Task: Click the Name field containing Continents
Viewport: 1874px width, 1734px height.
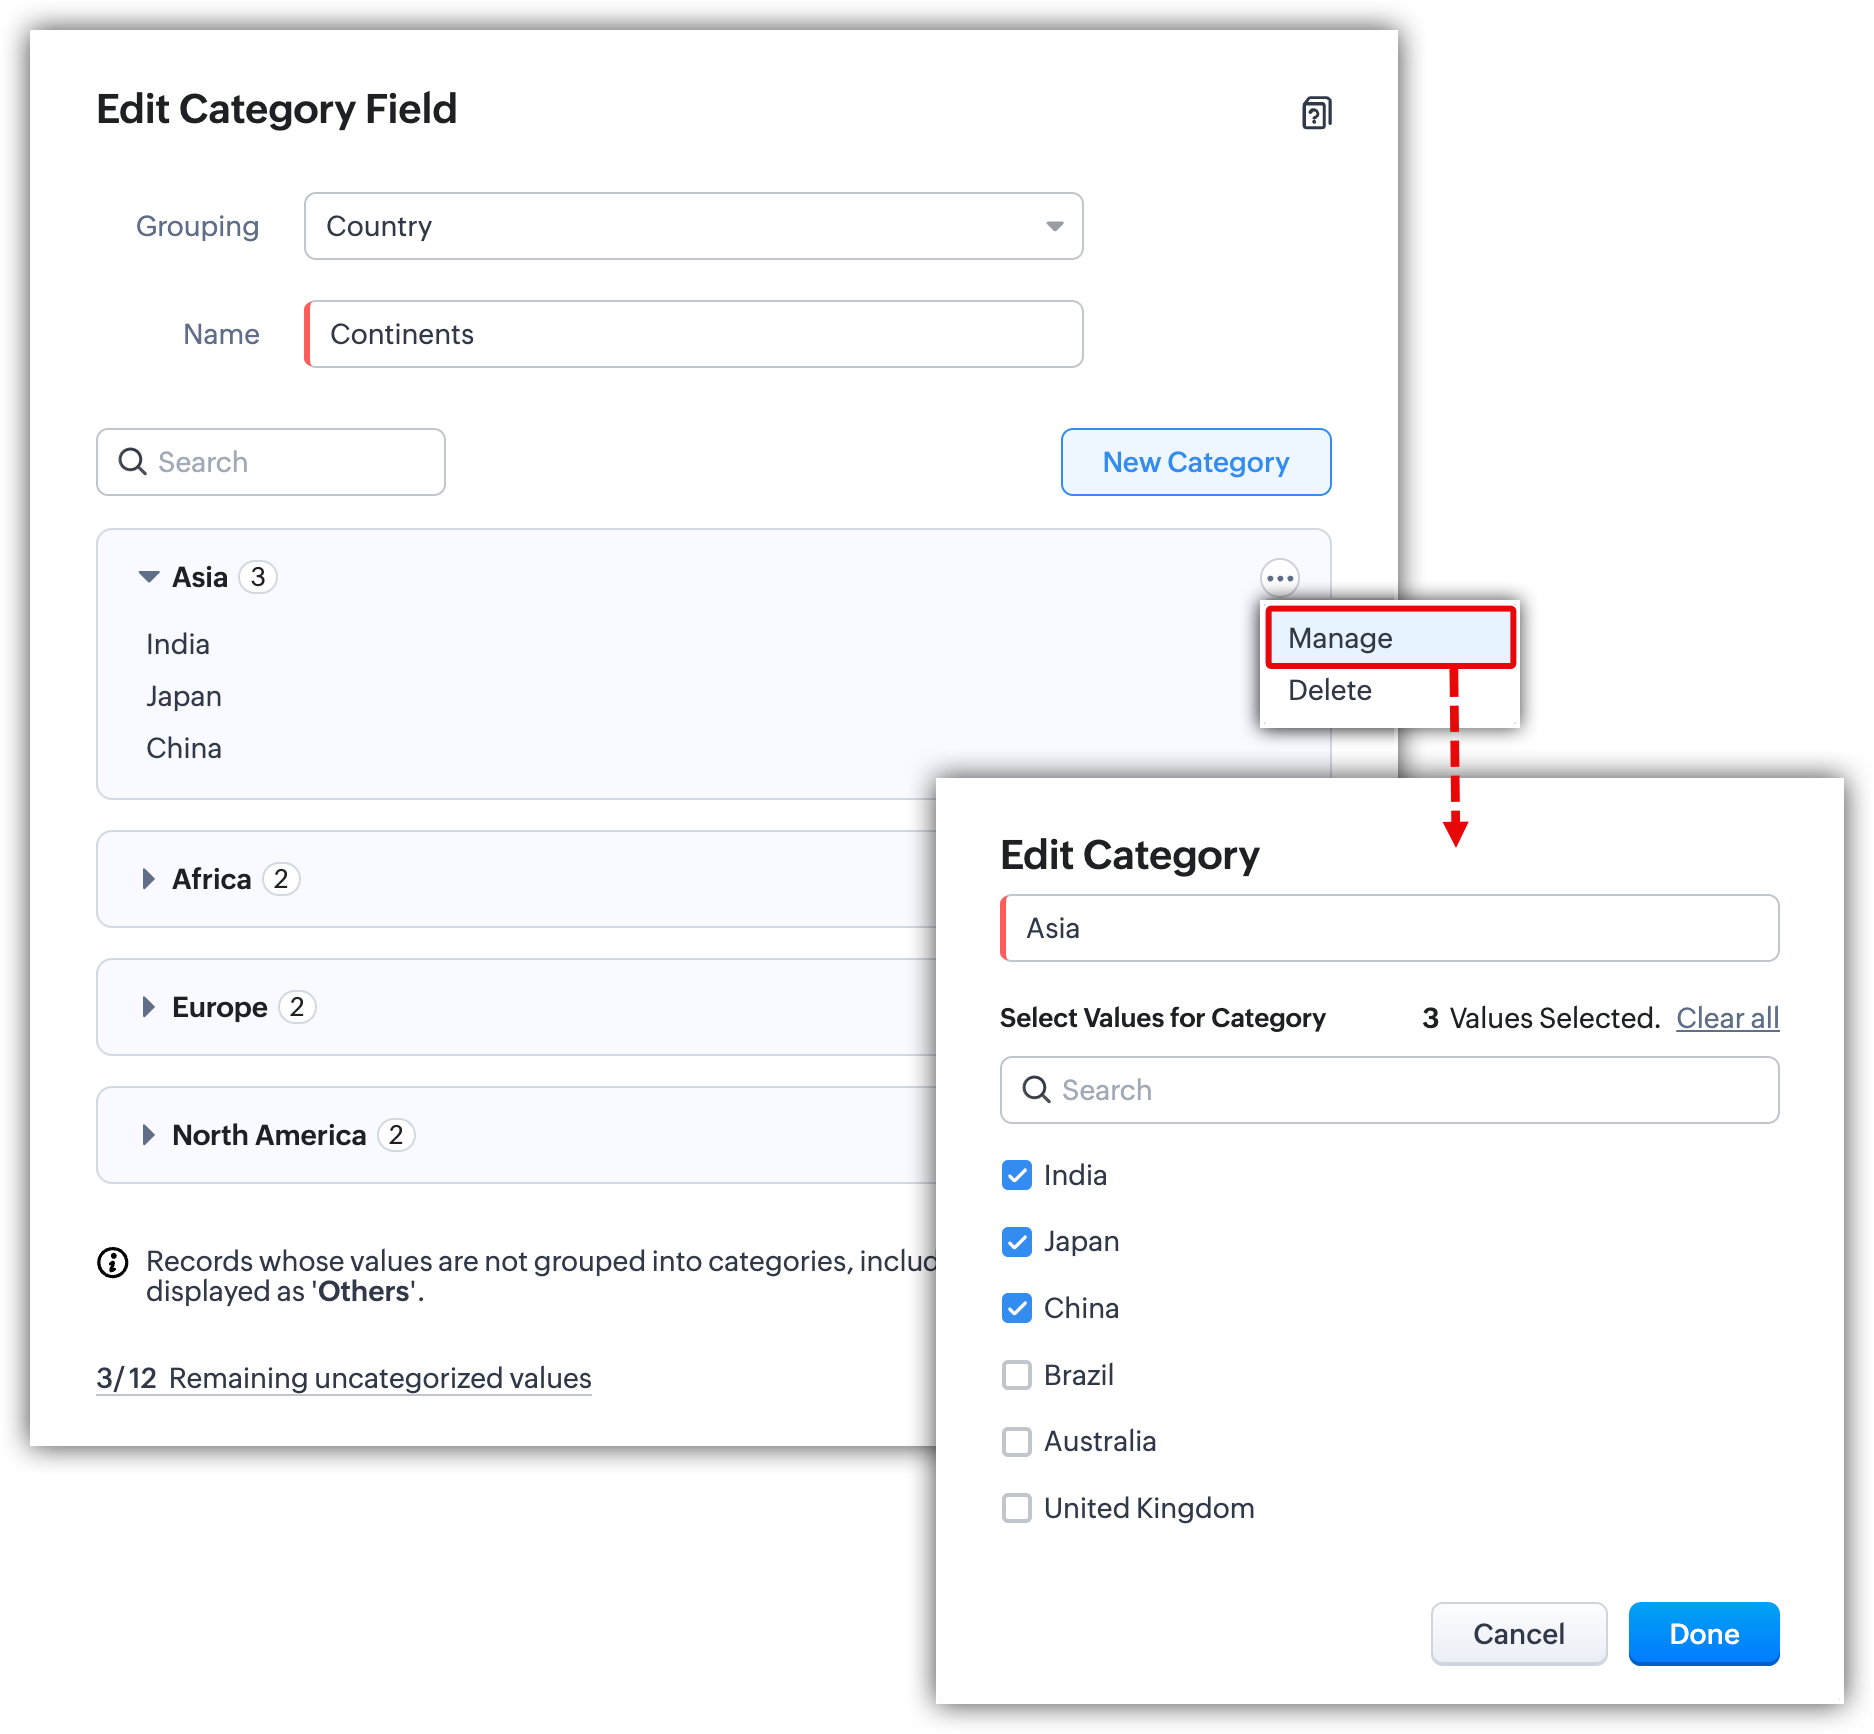Action: point(694,334)
